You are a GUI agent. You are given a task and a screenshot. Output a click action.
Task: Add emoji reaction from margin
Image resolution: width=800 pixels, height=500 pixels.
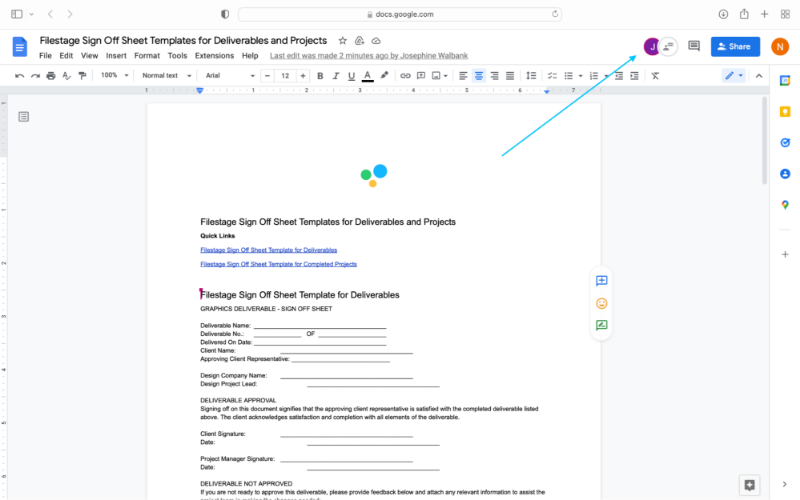(602, 304)
